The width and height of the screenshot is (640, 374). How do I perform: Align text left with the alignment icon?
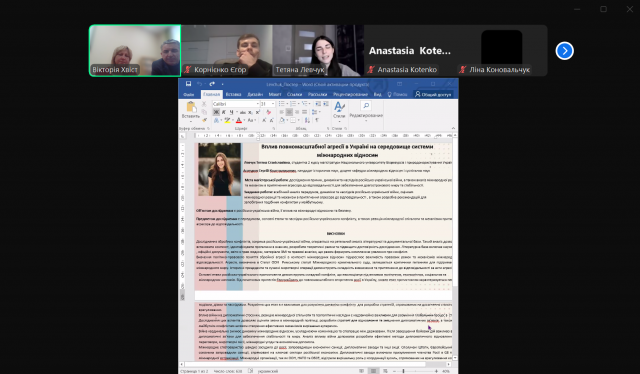point(282,112)
